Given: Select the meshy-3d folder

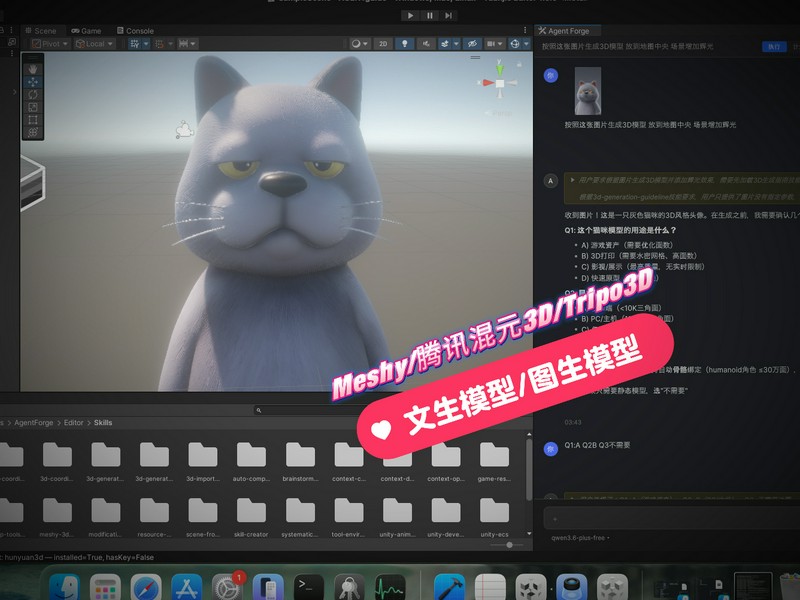Looking at the screenshot, I should [x=57, y=517].
